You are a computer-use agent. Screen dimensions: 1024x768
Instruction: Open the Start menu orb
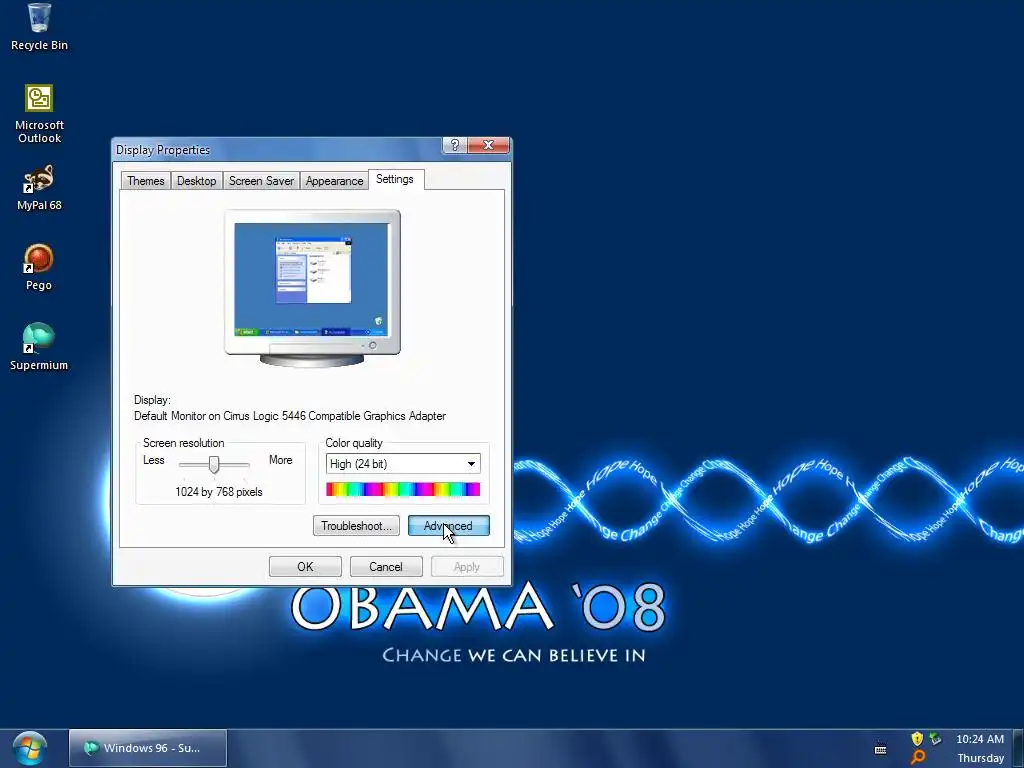coord(29,748)
